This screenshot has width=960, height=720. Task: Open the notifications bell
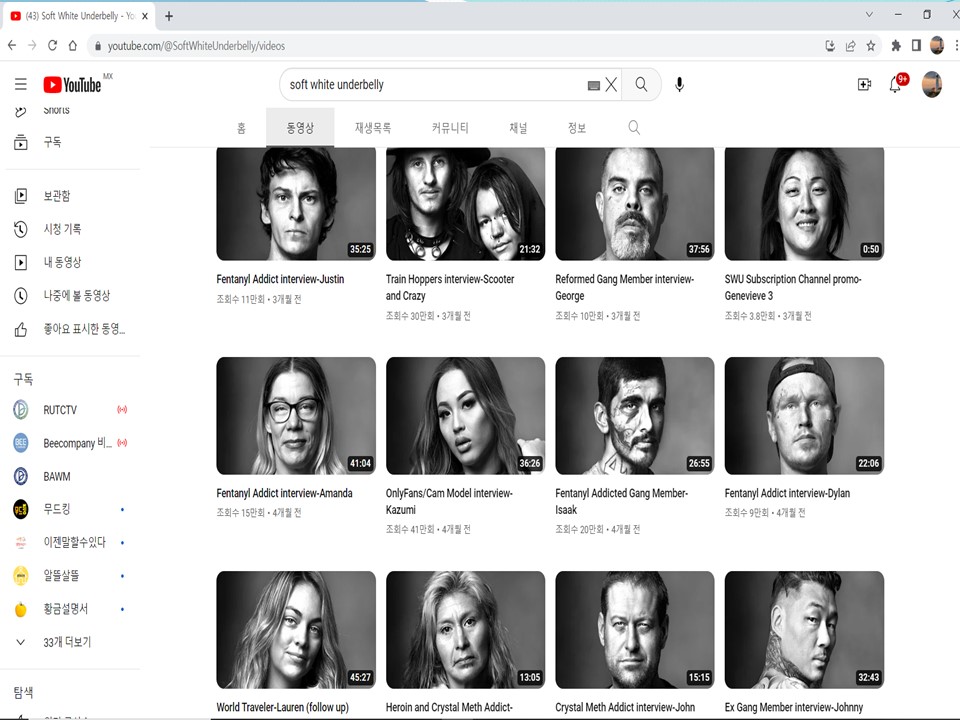[895, 85]
